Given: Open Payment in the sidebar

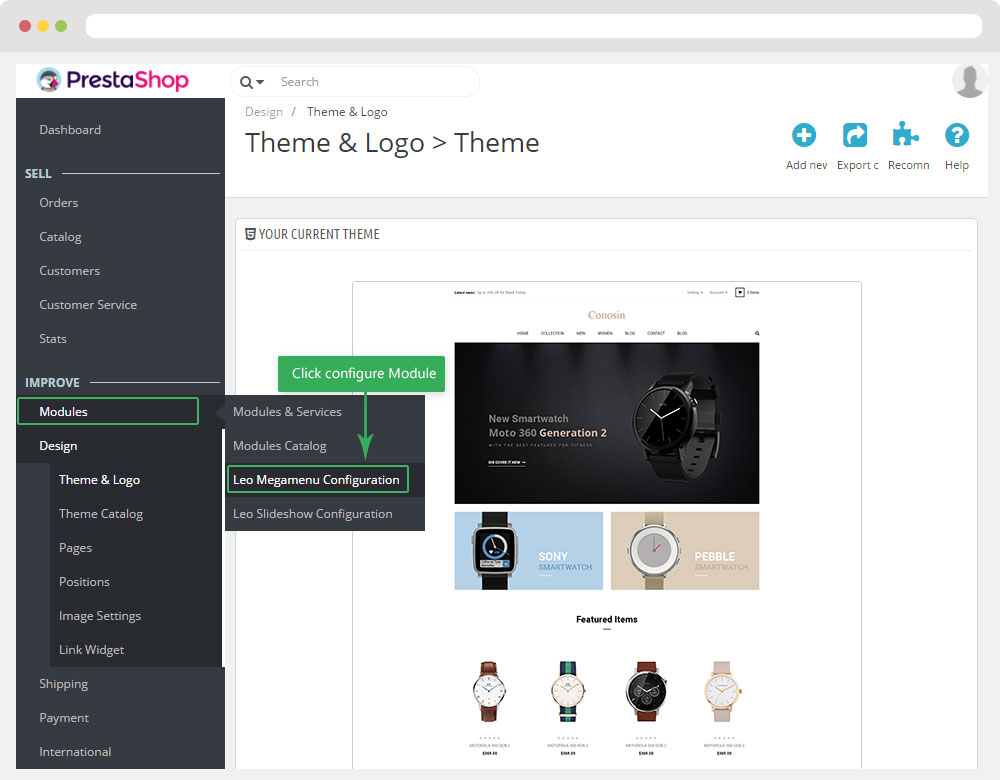Looking at the screenshot, I should (64, 718).
